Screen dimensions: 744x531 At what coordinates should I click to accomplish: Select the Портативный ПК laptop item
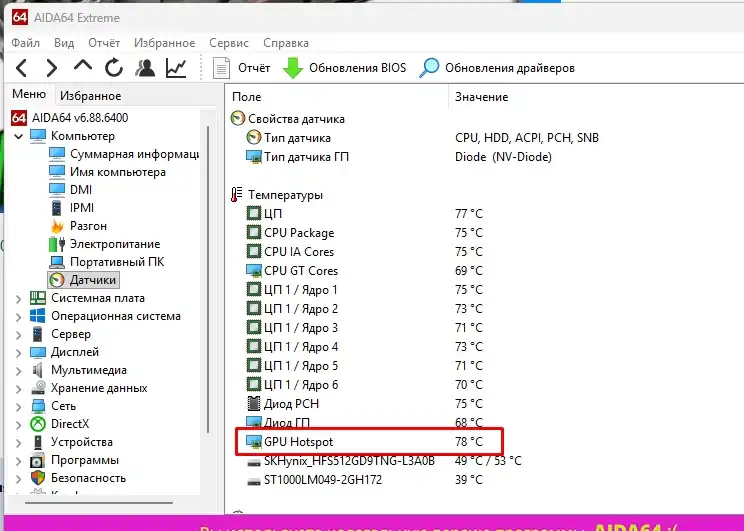tap(107, 262)
